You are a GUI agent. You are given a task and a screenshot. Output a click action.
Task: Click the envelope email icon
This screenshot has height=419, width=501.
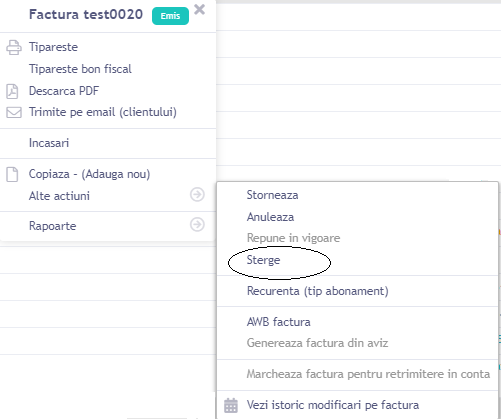(x=14, y=112)
